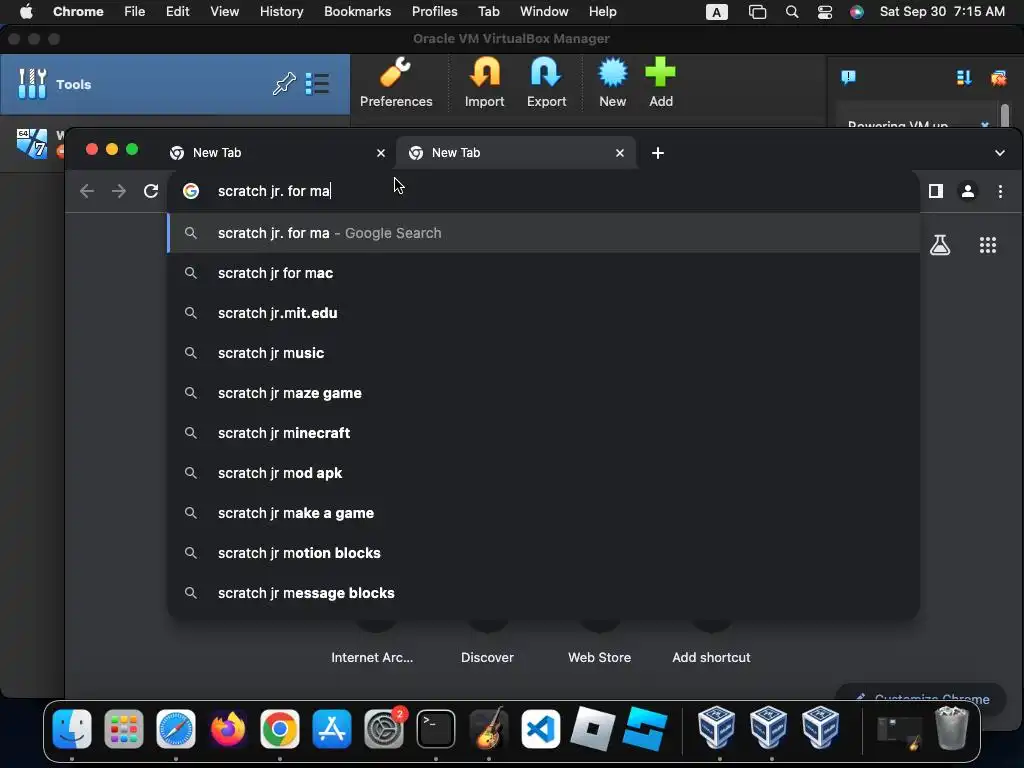This screenshot has width=1024, height=768.
Task: Open the Google apps grid icon
Action: click(x=987, y=245)
